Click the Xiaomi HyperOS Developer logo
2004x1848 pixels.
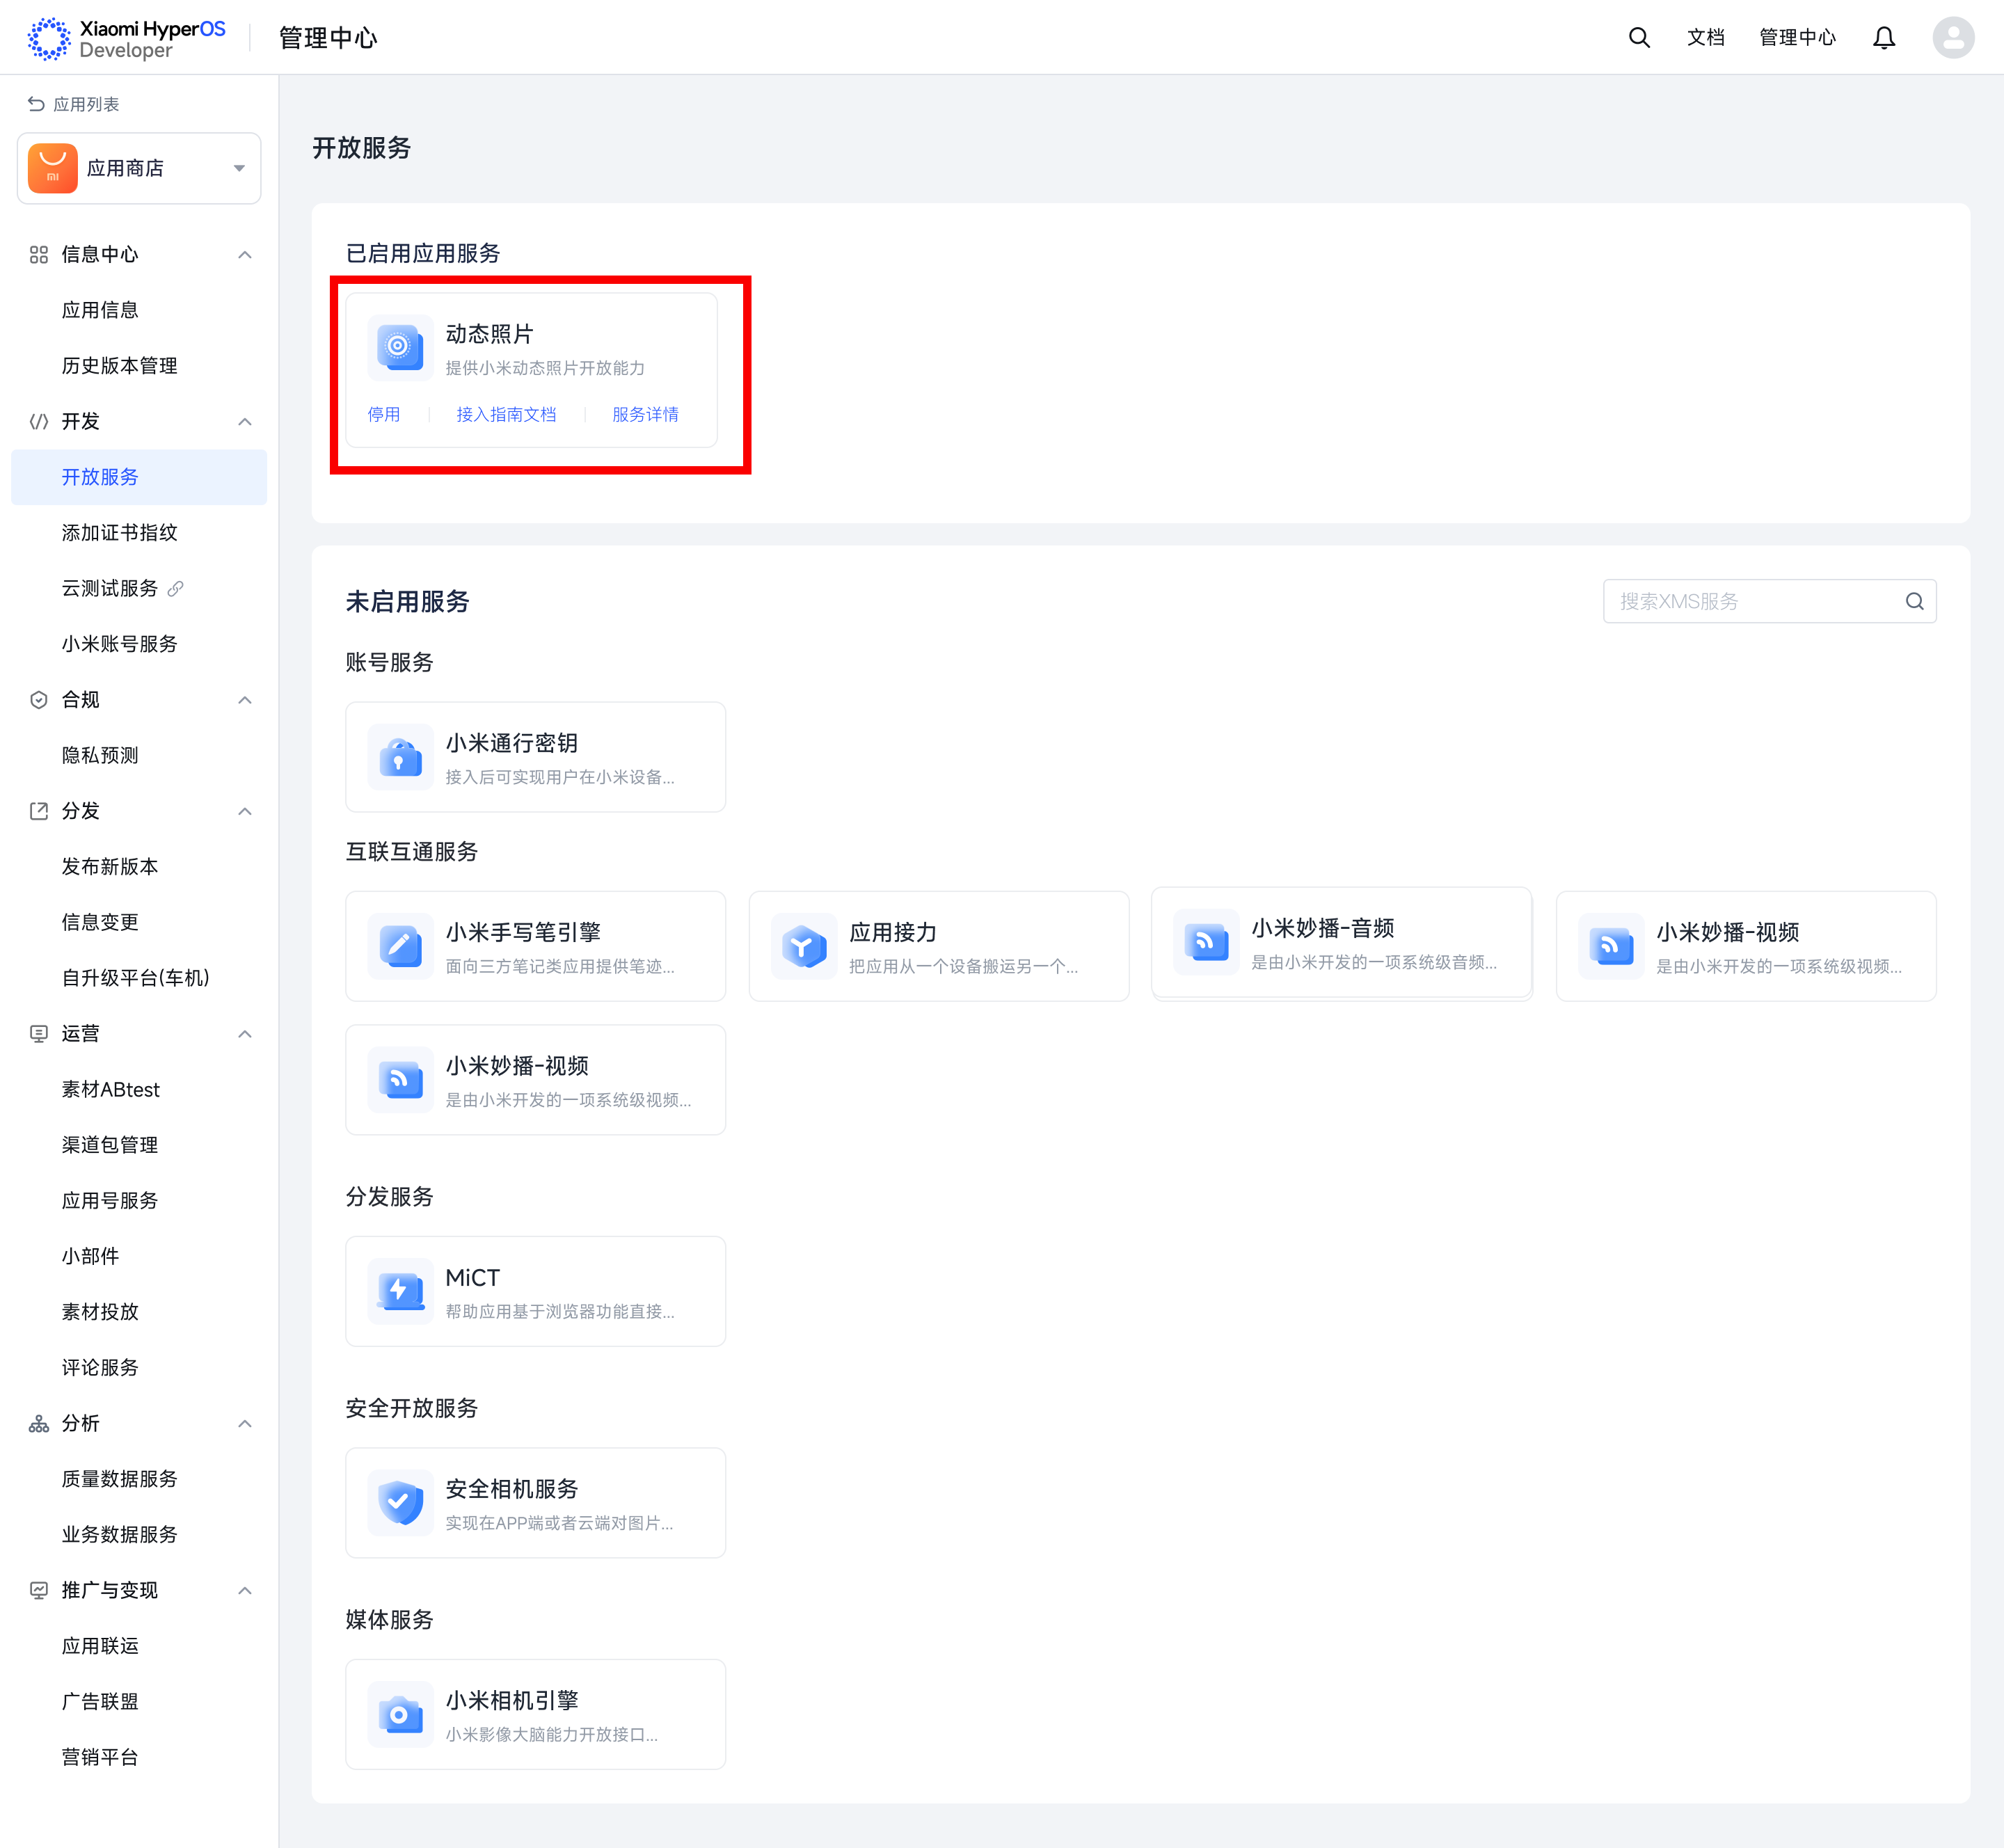click(127, 38)
